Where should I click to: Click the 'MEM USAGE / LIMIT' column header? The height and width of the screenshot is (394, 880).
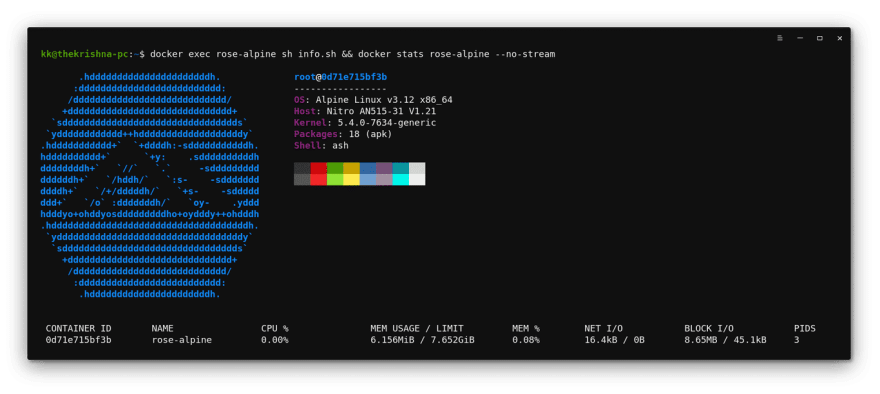pos(417,328)
